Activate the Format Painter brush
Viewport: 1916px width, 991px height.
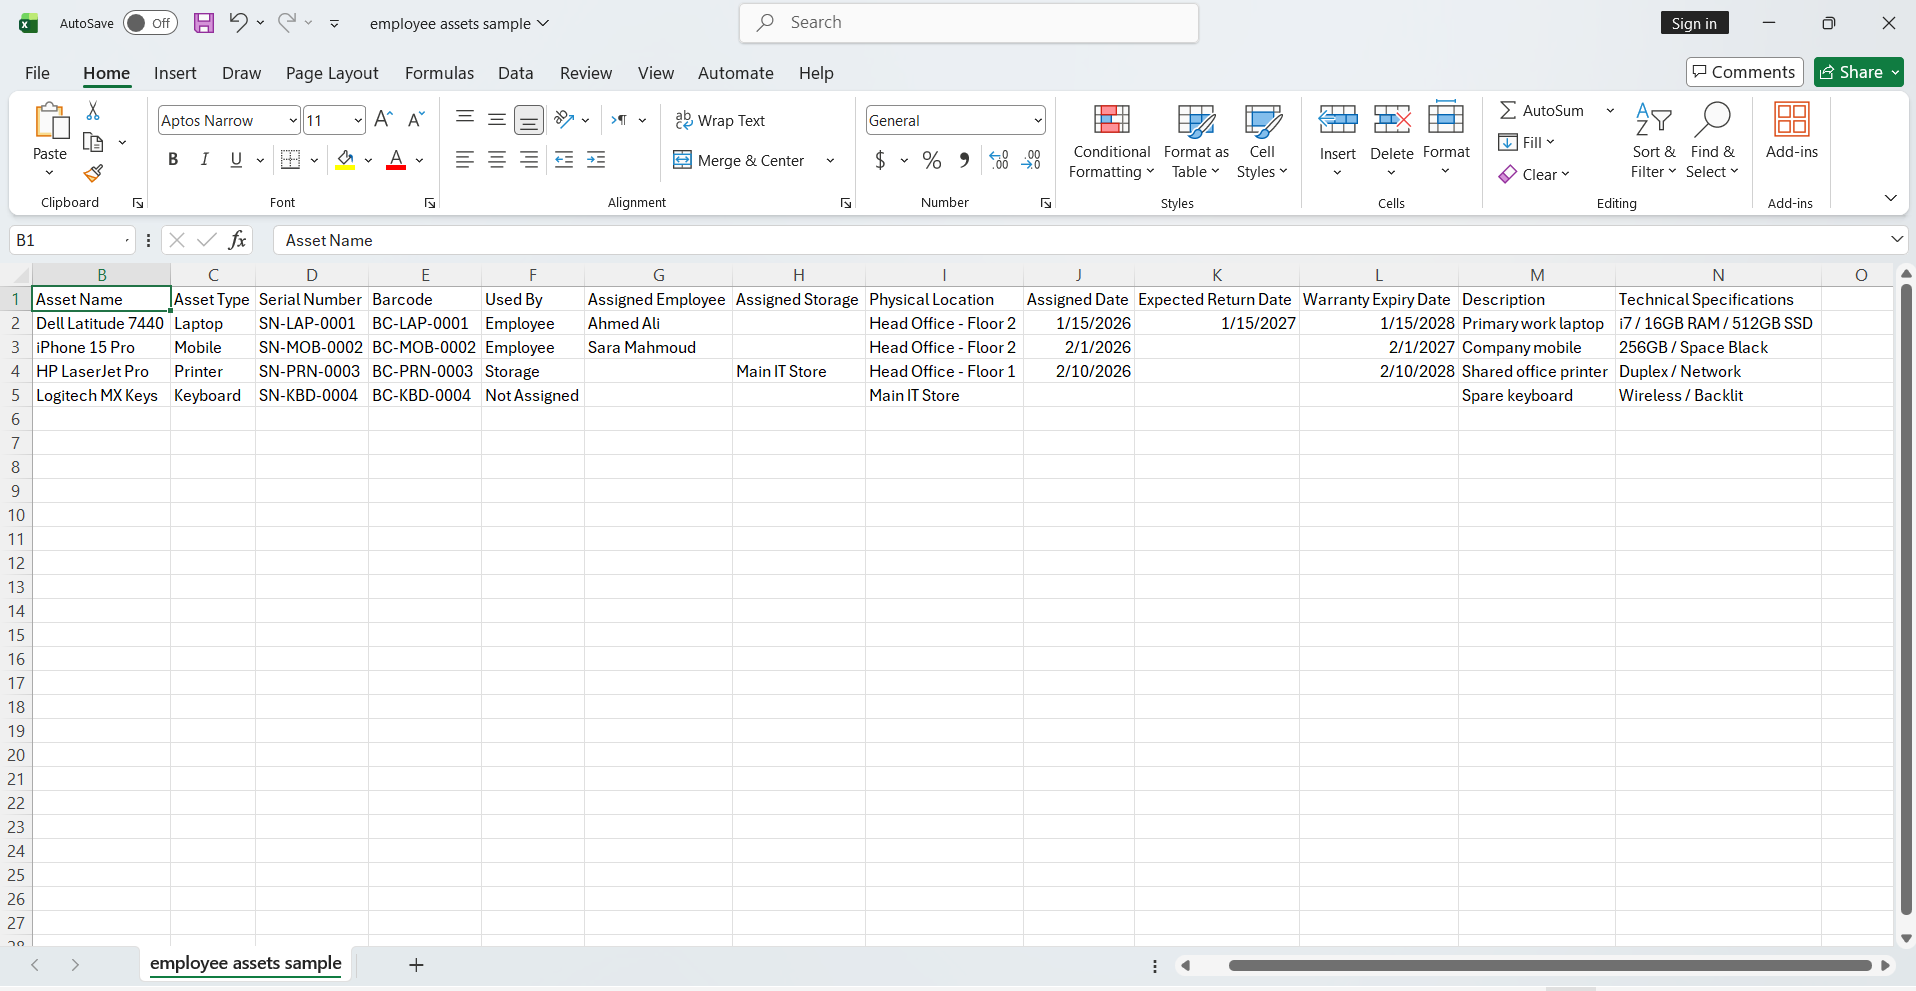tap(93, 174)
